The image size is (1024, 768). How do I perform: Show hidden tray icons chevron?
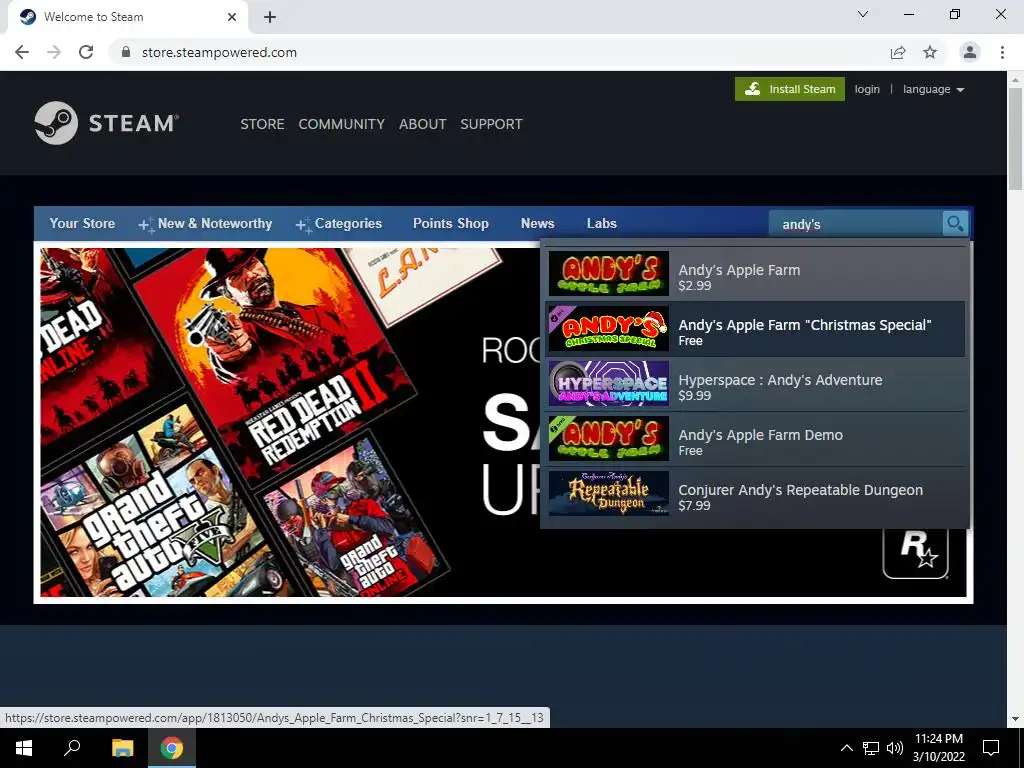click(846, 748)
